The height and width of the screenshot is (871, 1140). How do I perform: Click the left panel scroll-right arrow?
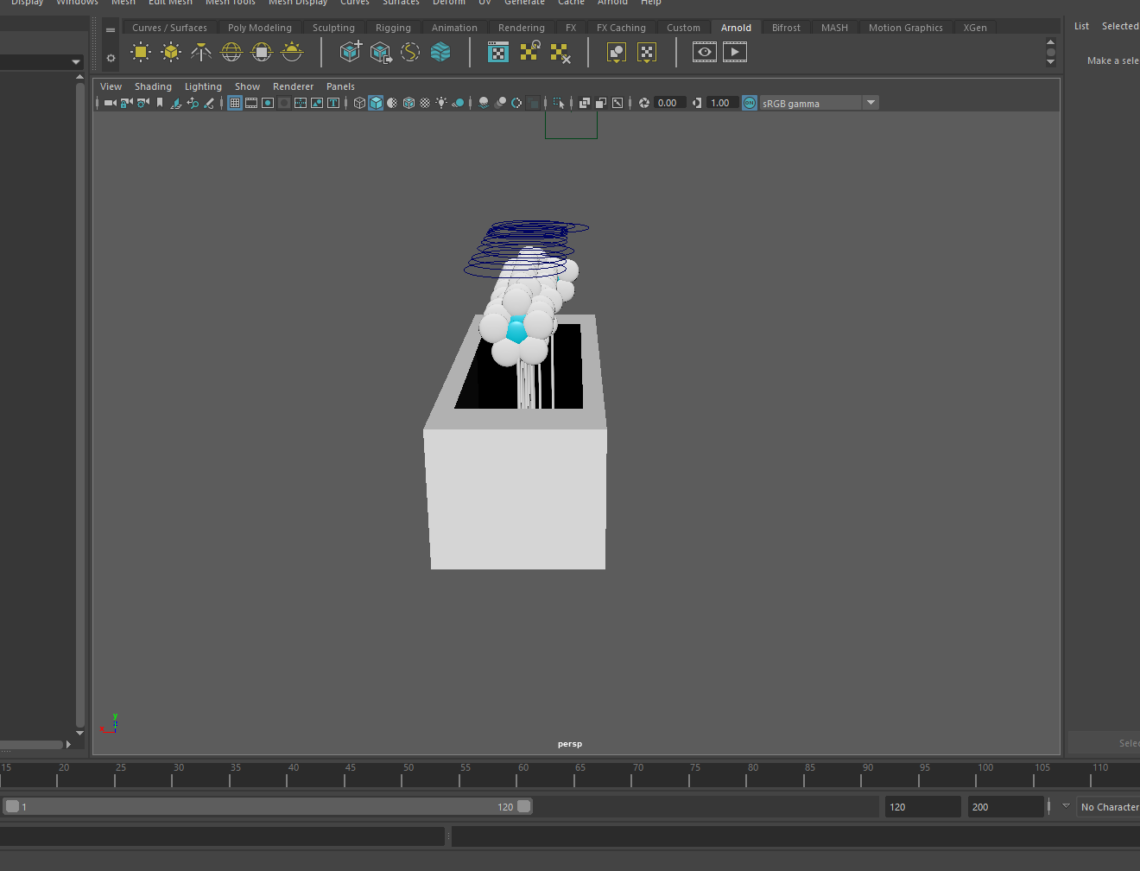(x=68, y=744)
